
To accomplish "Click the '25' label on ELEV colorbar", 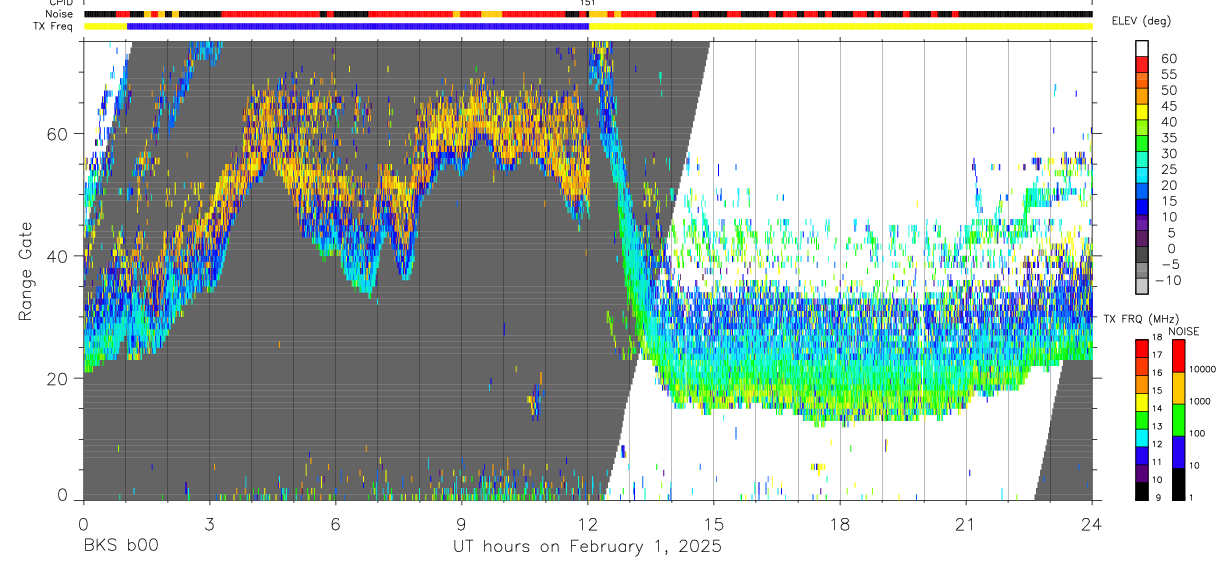I will pyautogui.click(x=1169, y=170).
